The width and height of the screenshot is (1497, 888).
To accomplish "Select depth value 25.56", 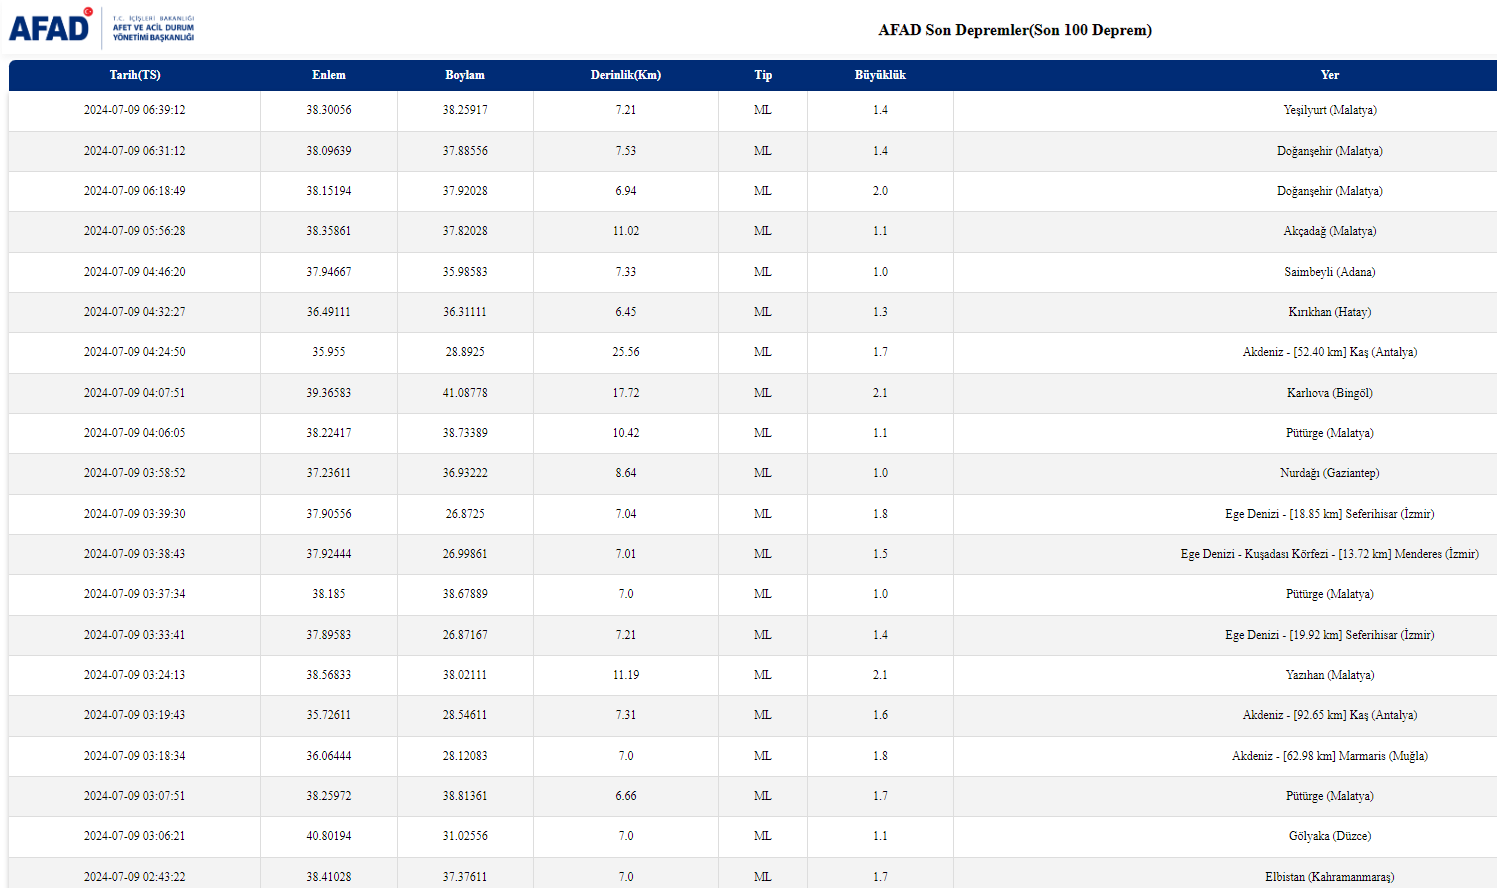I will click(626, 352).
